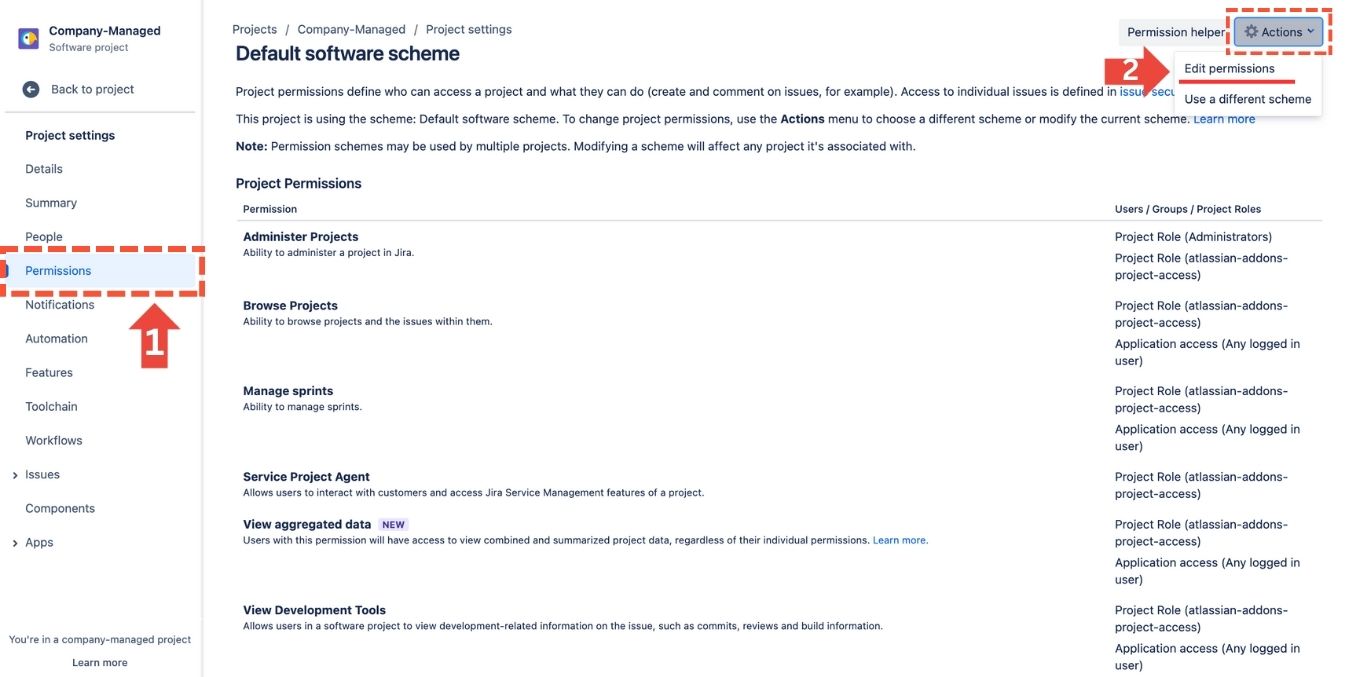Go to Notifications settings
Viewport: 1356px width, 677px height.
pos(60,305)
